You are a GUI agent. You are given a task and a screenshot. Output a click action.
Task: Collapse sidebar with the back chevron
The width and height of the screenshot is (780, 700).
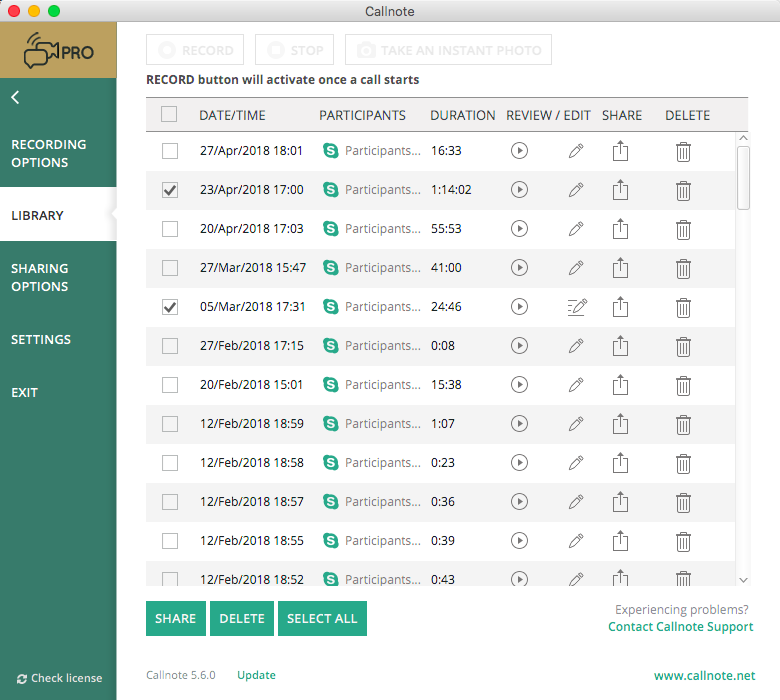(x=16, y=97)
